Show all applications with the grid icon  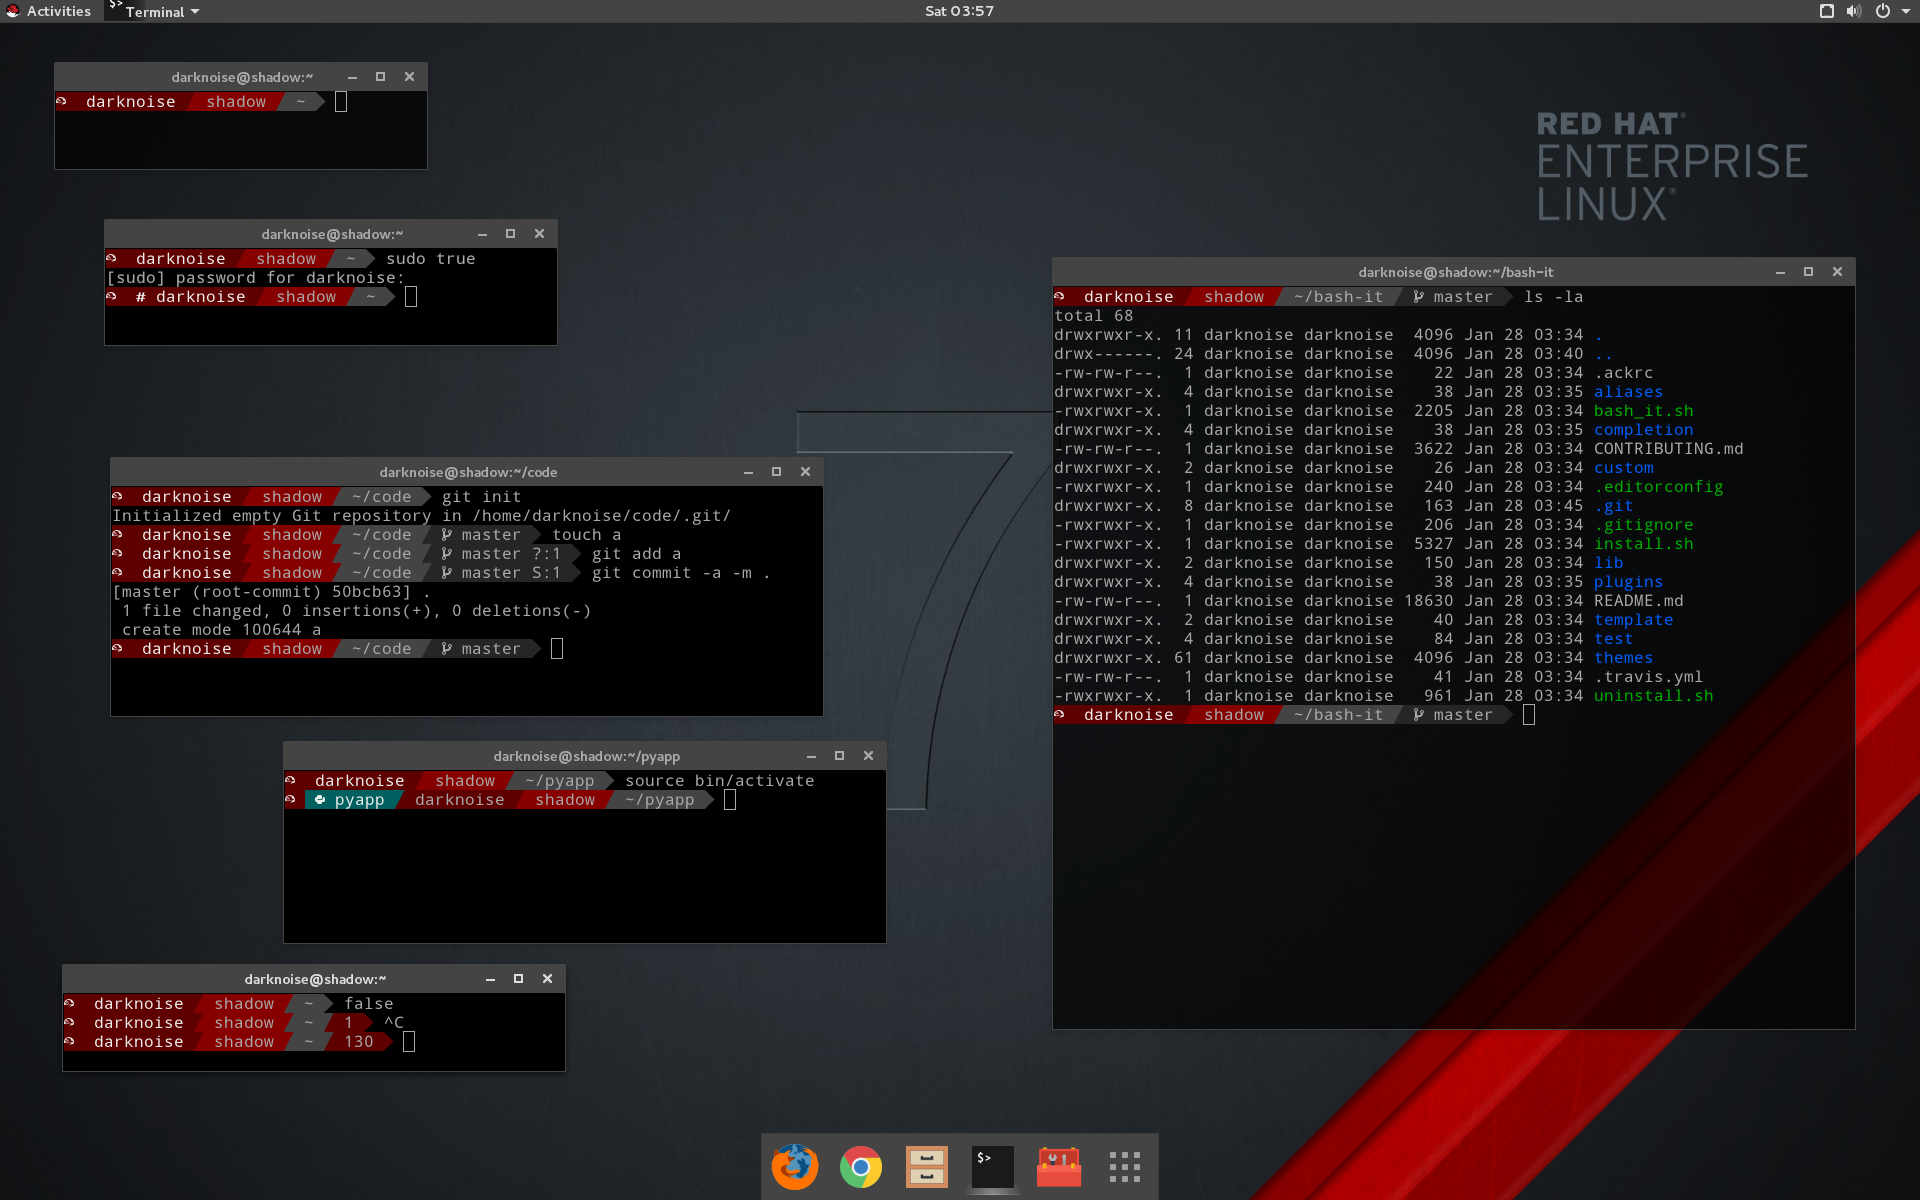coord(1124,1167)
